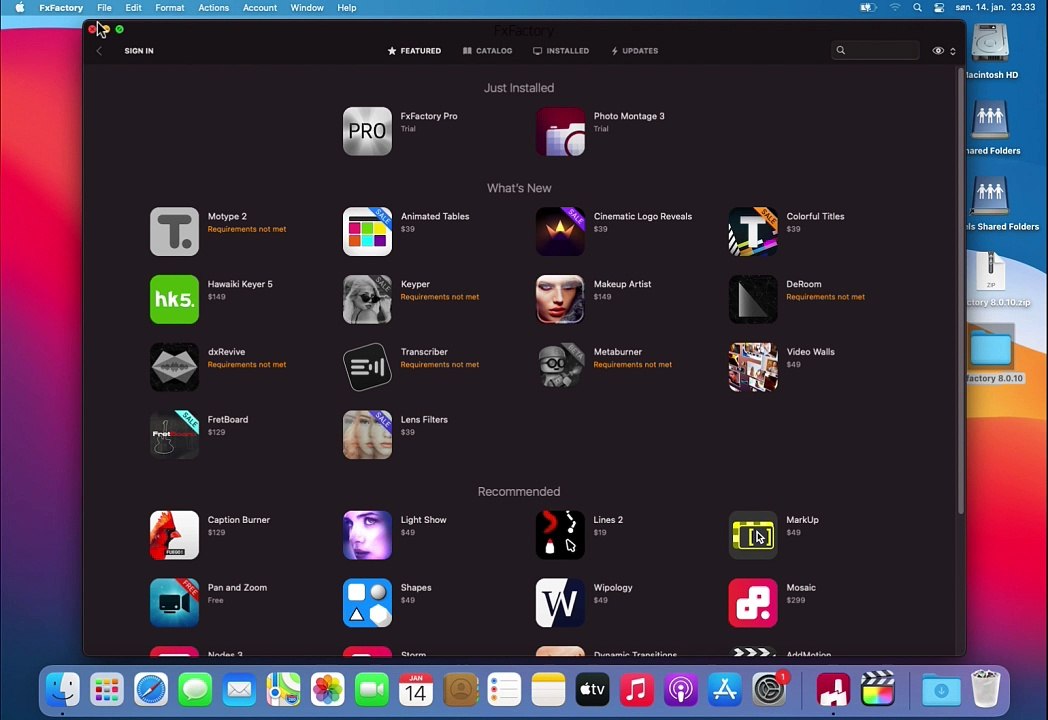Select the MarkUp product icon
The image size is (1048, 720).
coord(753,535)
